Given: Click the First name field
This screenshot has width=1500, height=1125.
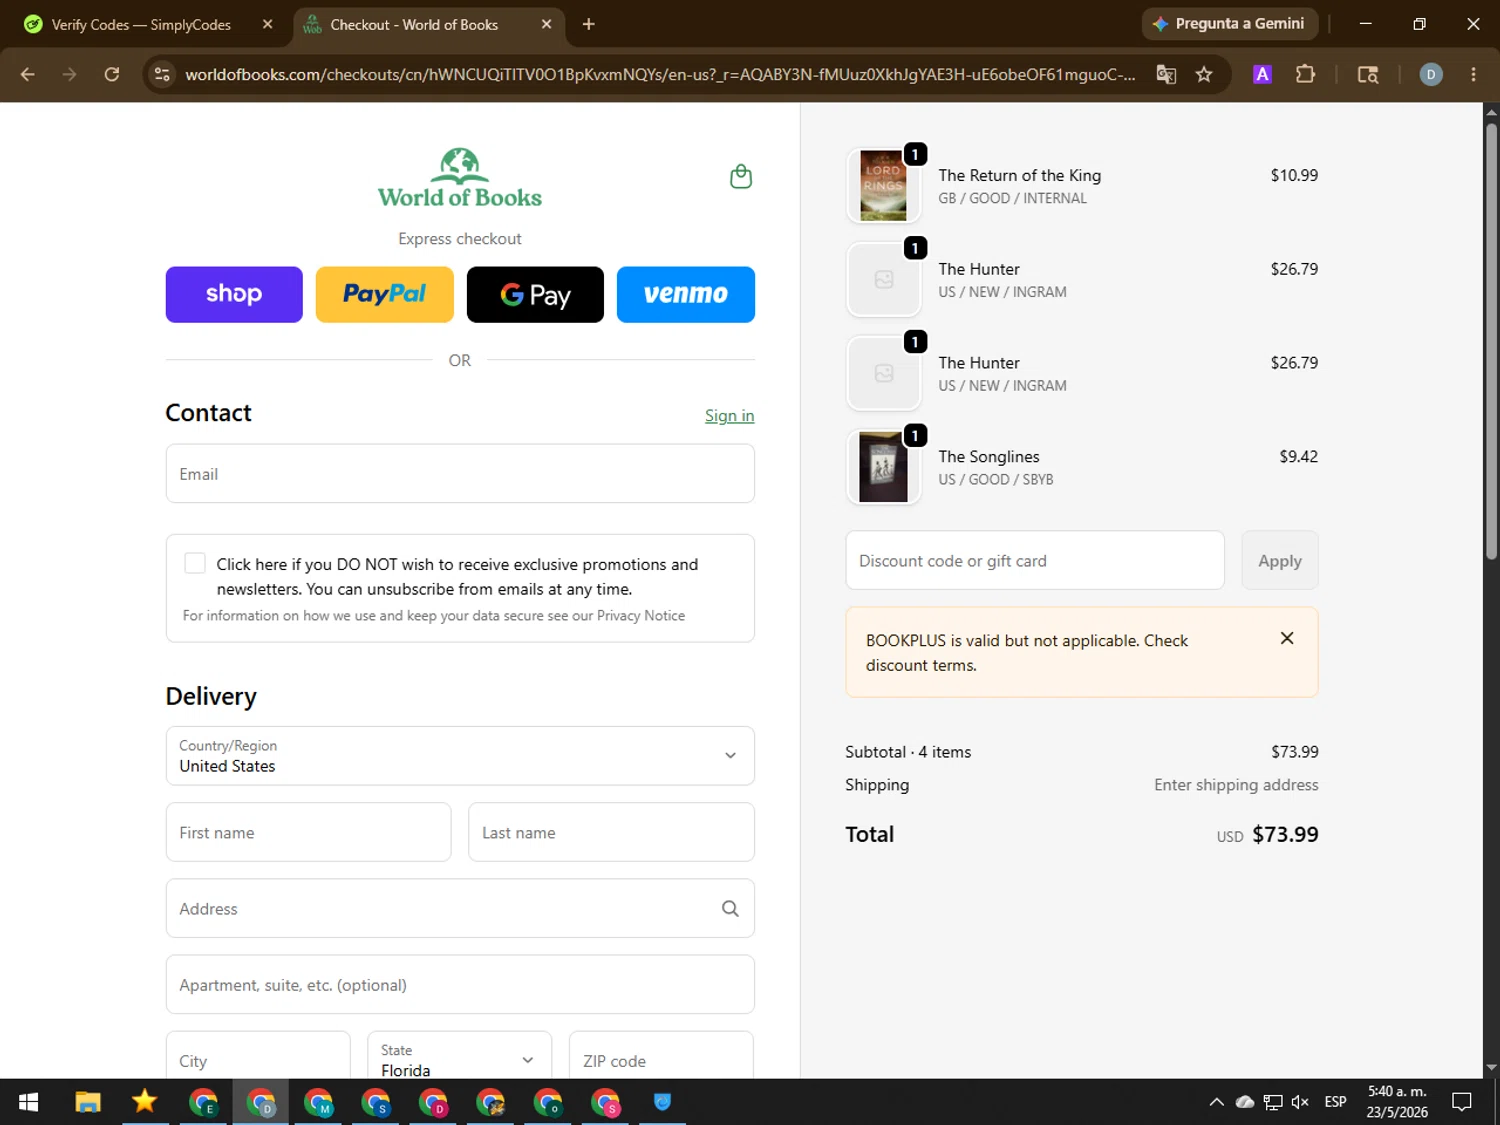Looking at the screenshot, I should tap(308, 832).
